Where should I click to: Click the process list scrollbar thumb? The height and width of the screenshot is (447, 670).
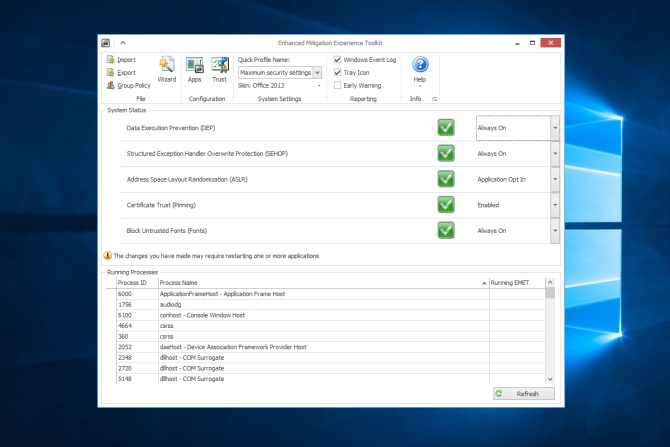pyautogui.click(x=550, y=293)
